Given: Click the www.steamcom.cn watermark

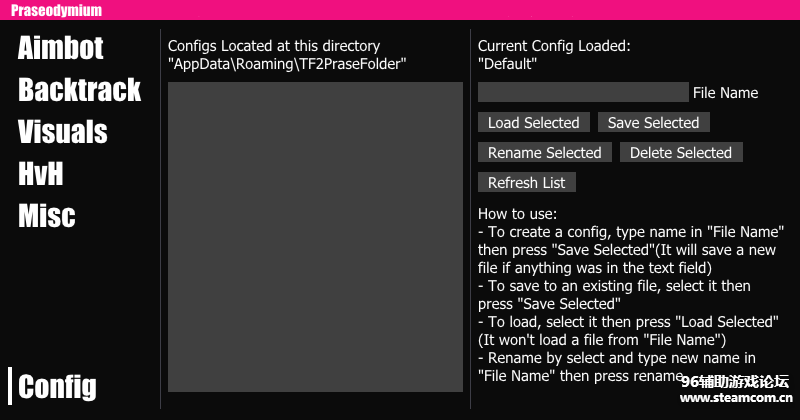Looking at the screenshot, I should tap(736, 398).
